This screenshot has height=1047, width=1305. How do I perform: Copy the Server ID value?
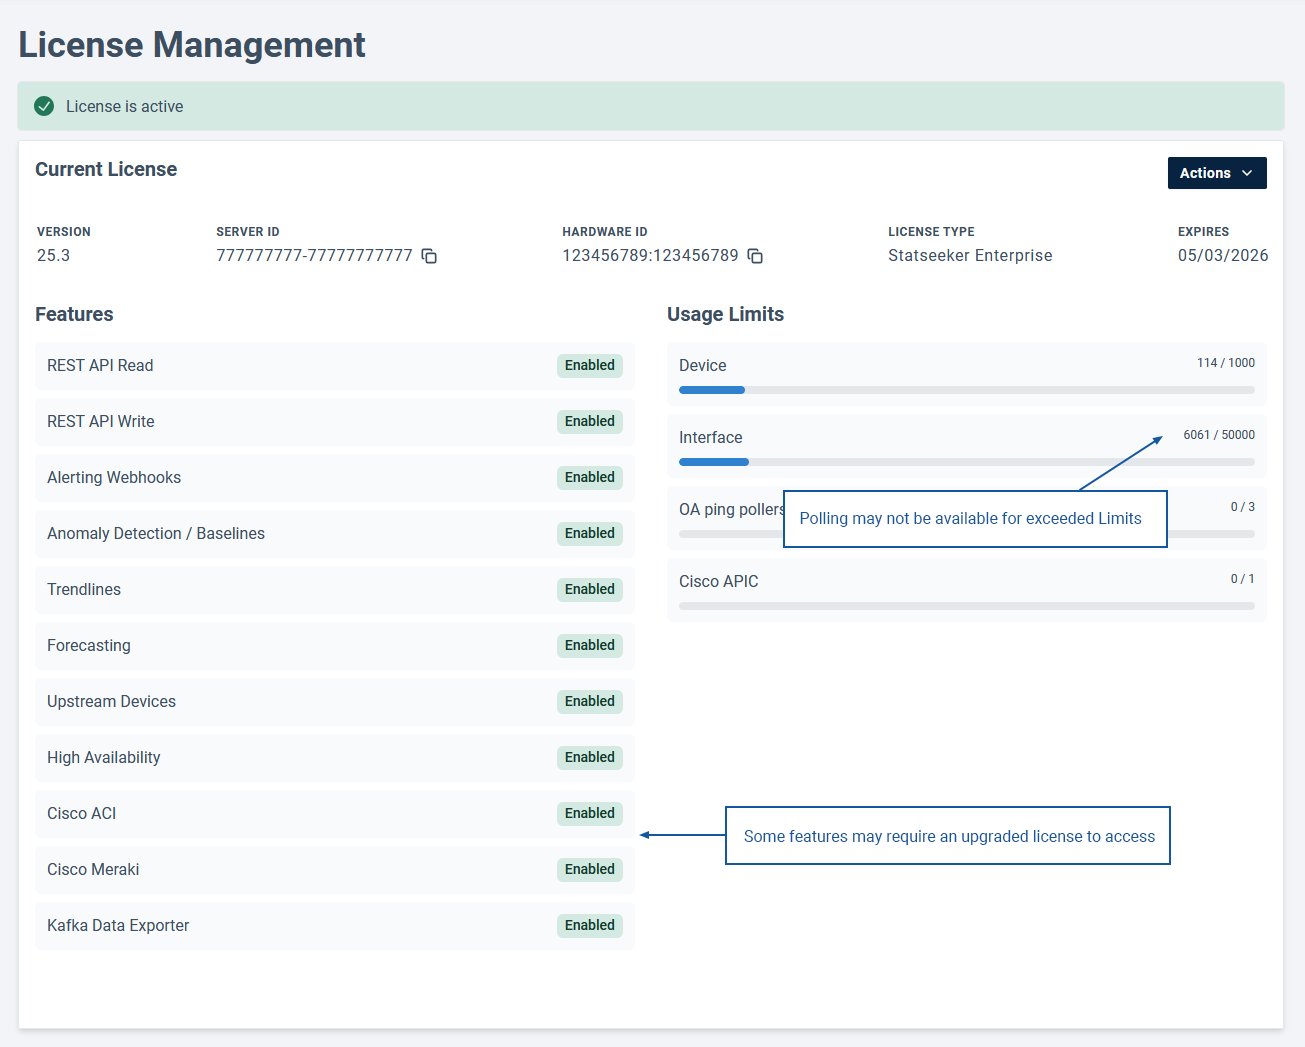pos(429,256)
